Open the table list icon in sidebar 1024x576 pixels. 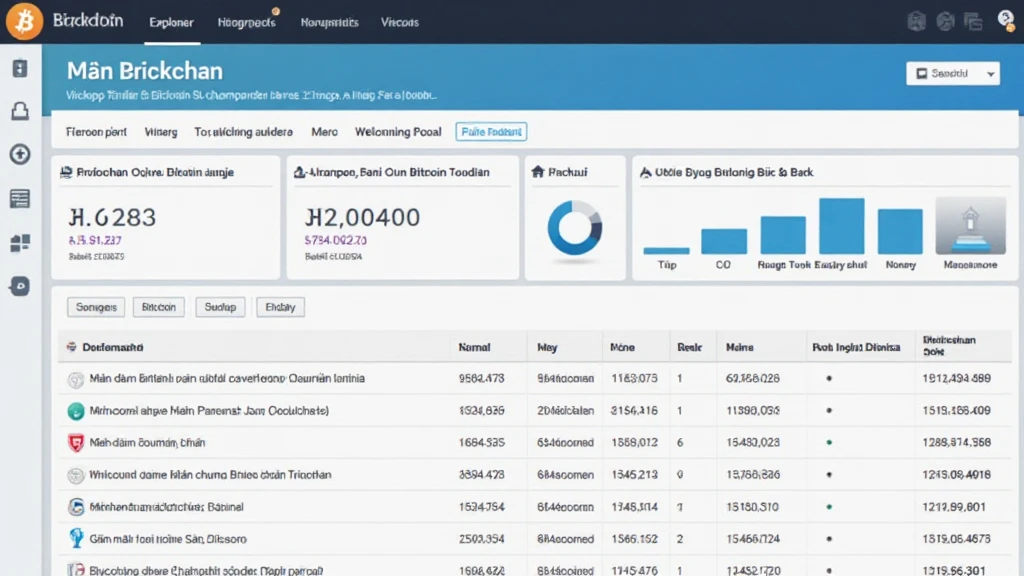[20, 199]
